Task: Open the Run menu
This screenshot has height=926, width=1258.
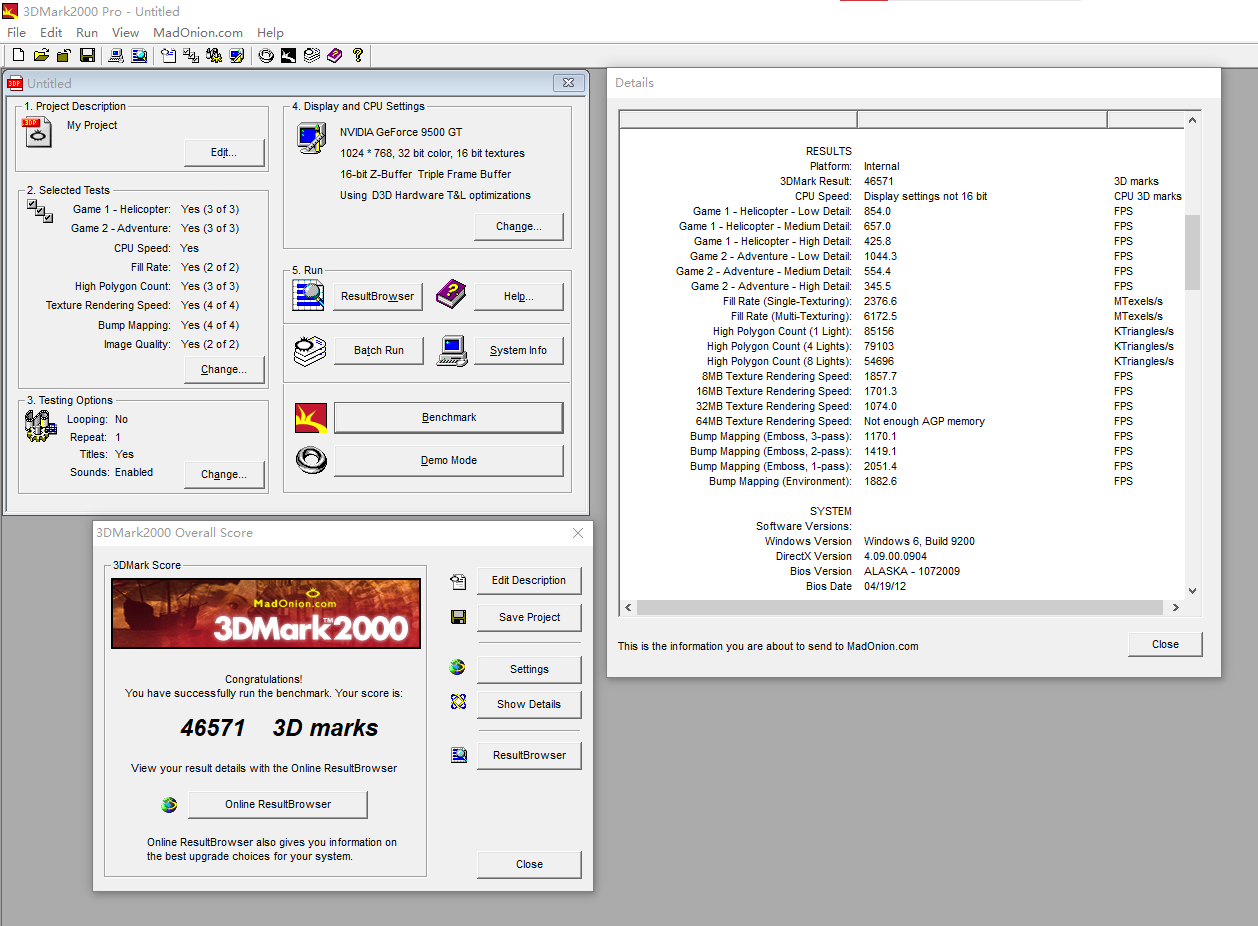Action: [x=87, y=33]
